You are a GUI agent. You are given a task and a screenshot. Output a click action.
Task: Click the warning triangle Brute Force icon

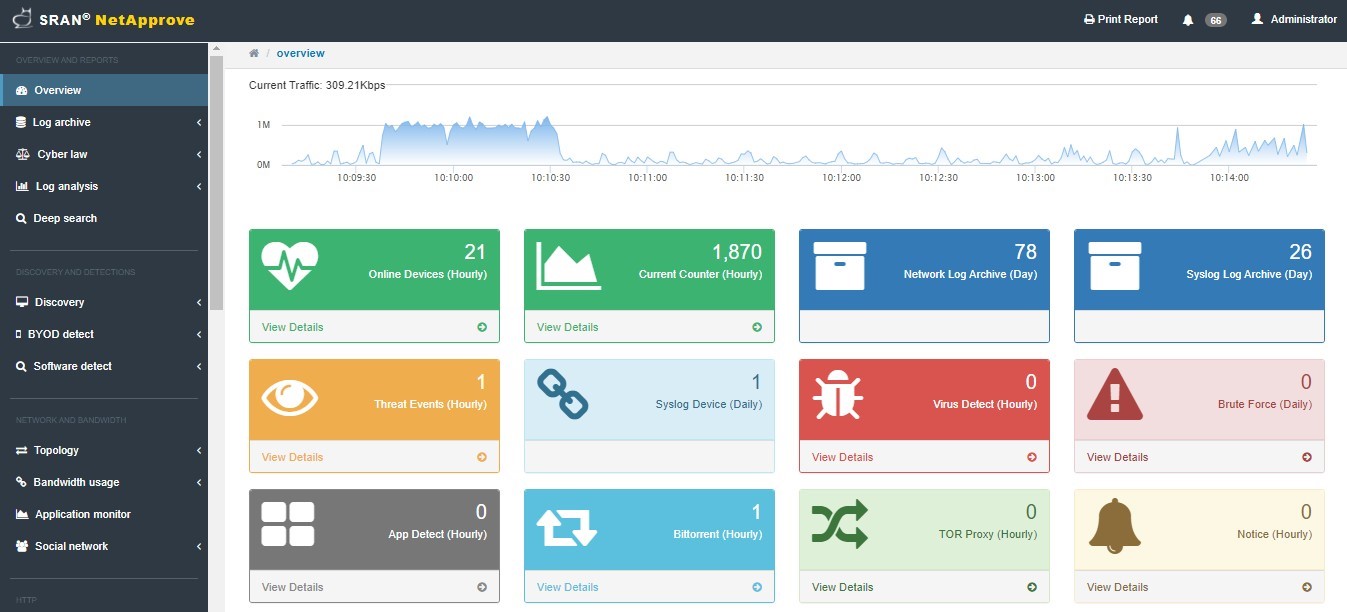tap(1114, 395)
